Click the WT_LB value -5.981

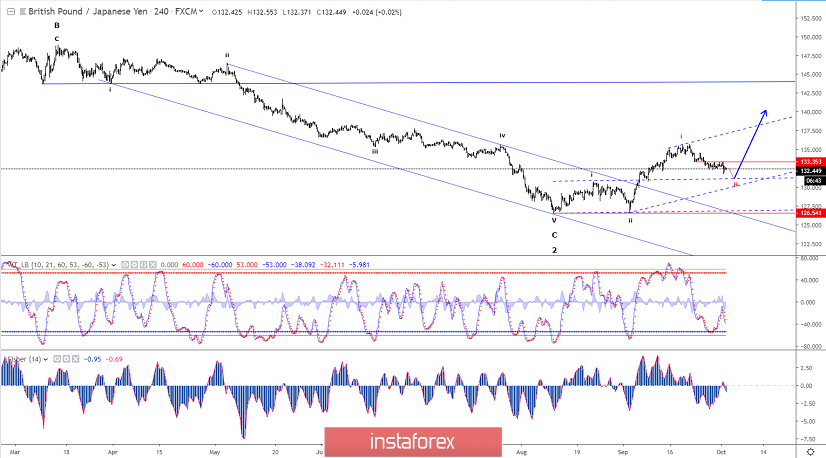point(359,265)
